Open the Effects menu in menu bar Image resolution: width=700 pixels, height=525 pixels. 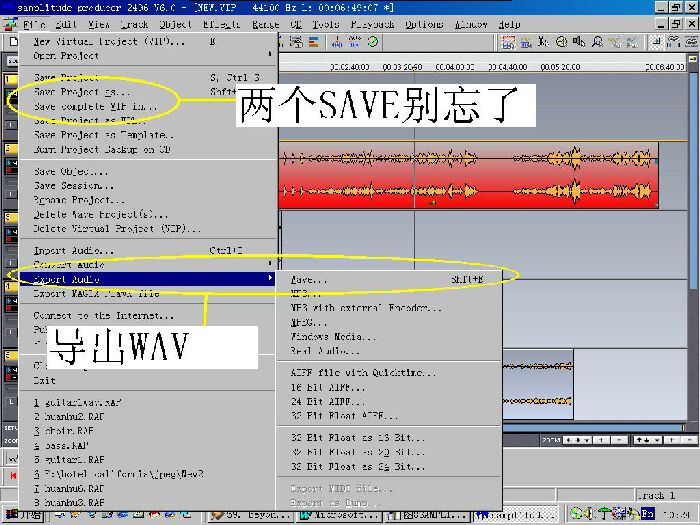tap(221, 24)
